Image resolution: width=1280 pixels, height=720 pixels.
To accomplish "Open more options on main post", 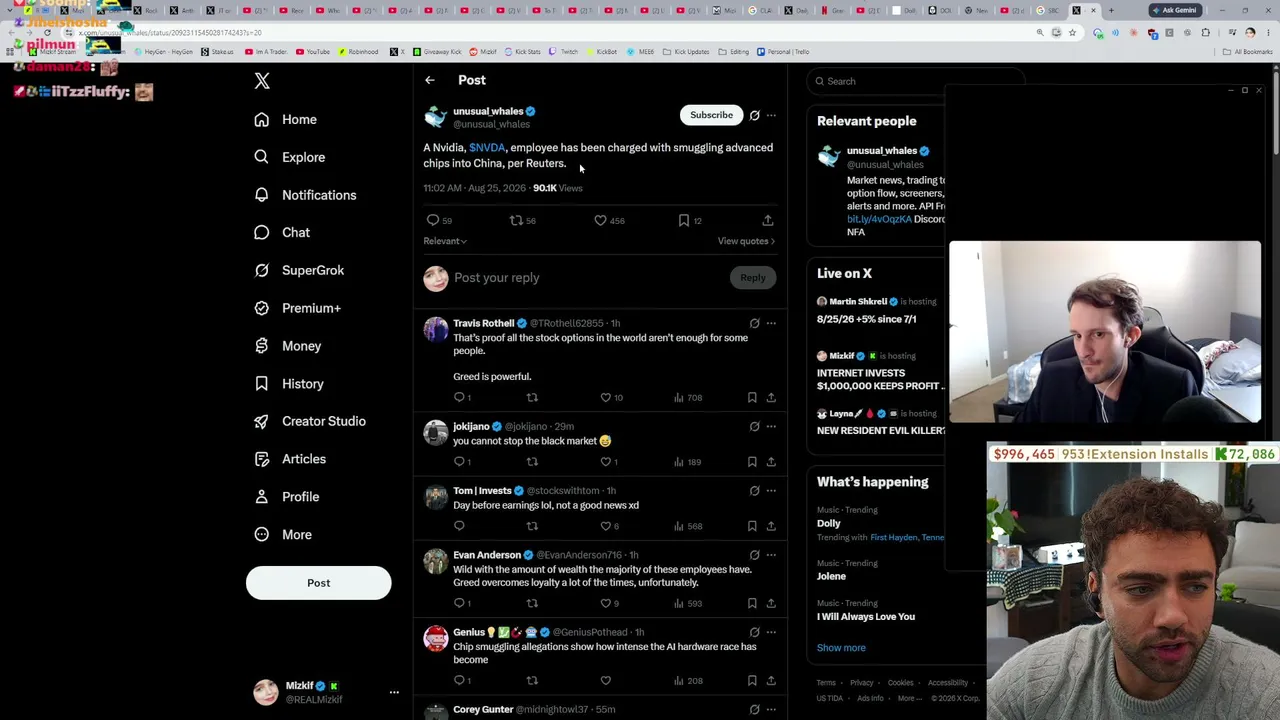I will 771,115.
